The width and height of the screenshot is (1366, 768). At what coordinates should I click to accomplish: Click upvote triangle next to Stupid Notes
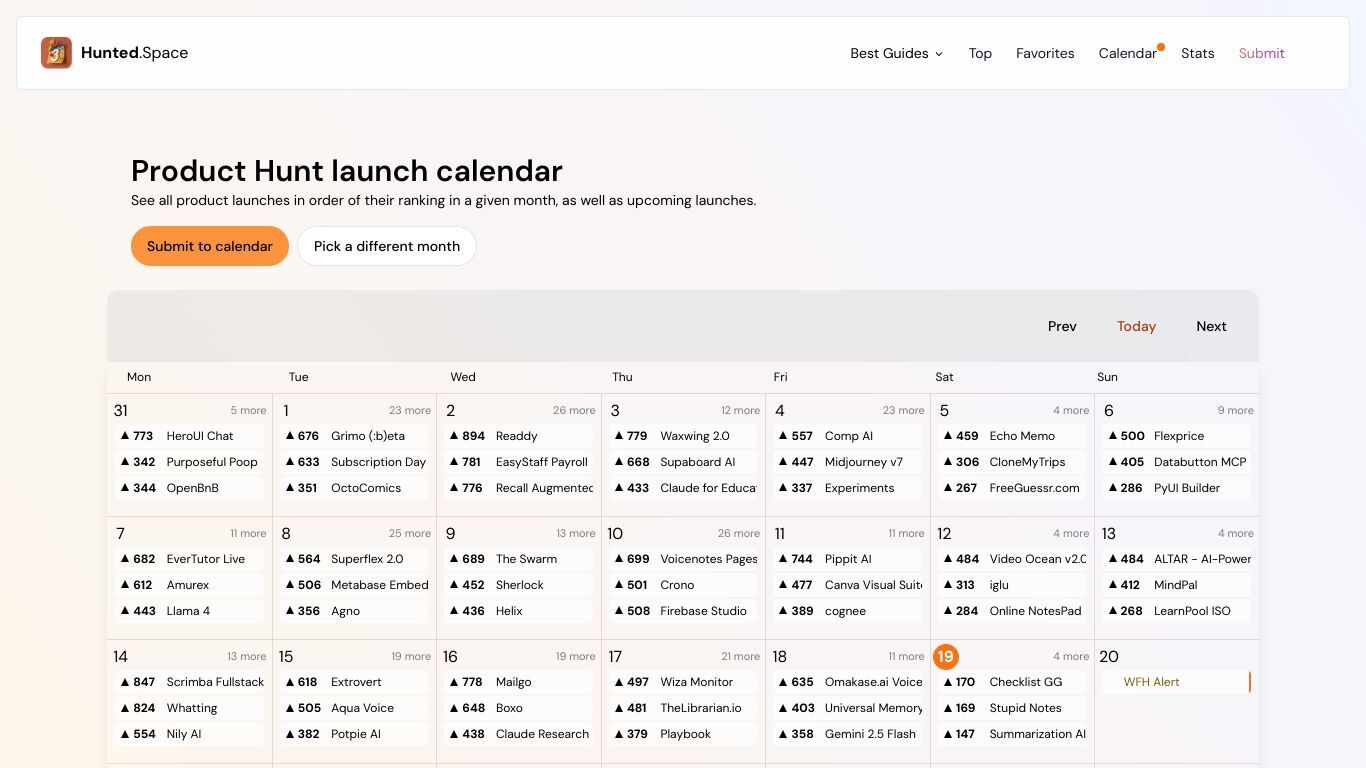[x=947, y=708]
